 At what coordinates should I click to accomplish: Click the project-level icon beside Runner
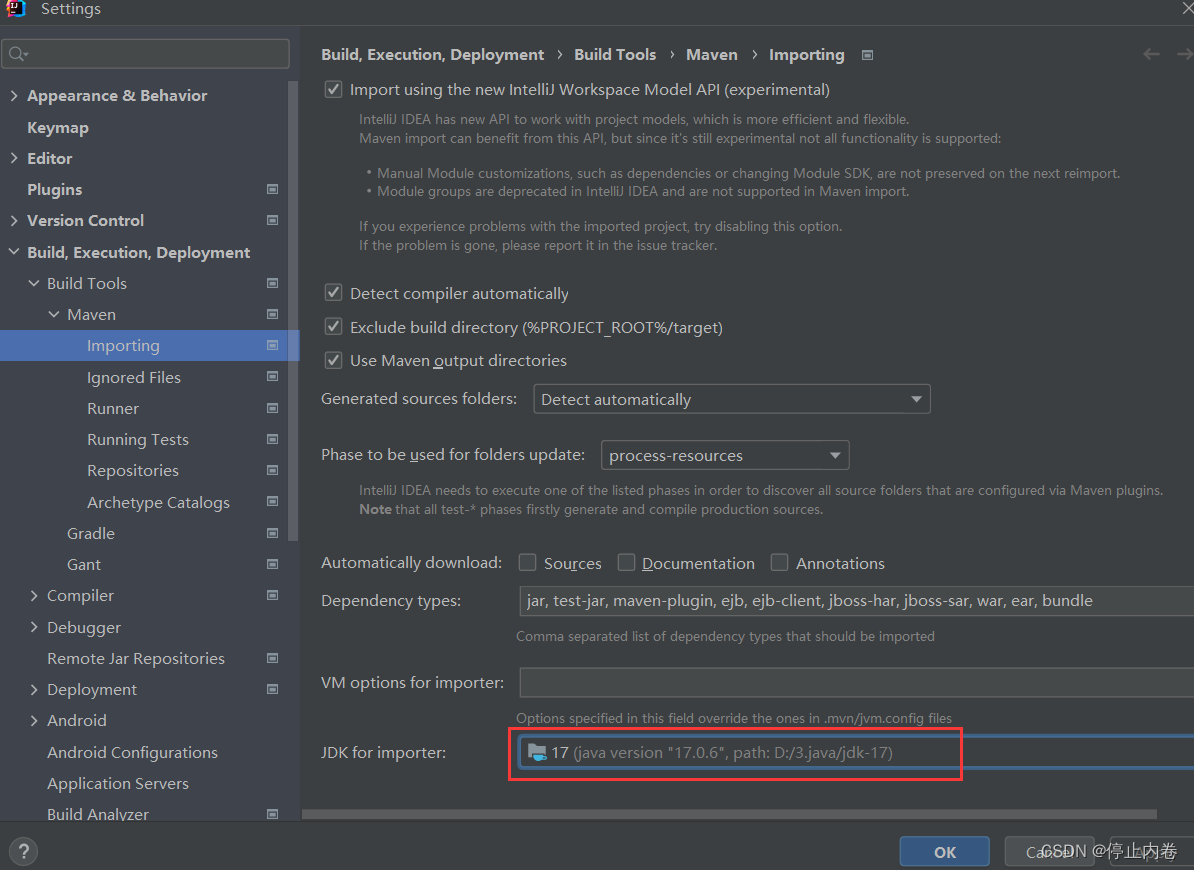pyautogui.click(x=273, y=408)
